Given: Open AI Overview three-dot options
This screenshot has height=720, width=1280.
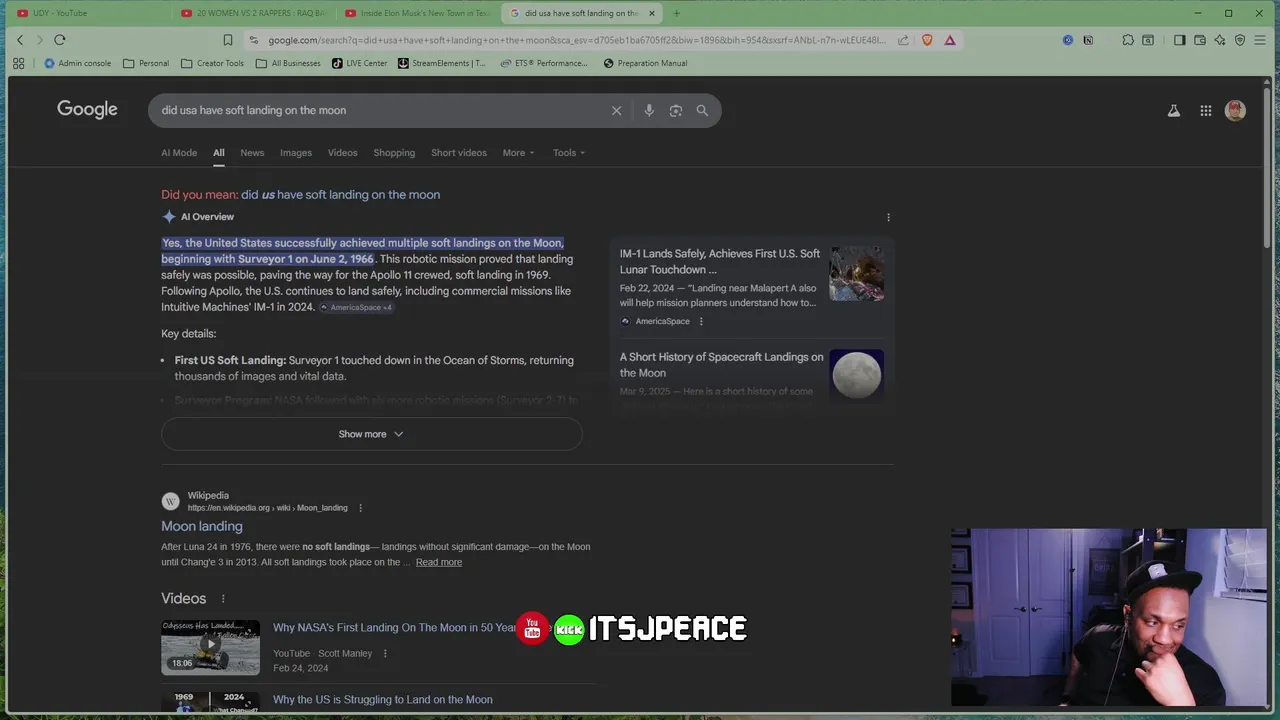Looking at the screenshot, I should point(888,217).
